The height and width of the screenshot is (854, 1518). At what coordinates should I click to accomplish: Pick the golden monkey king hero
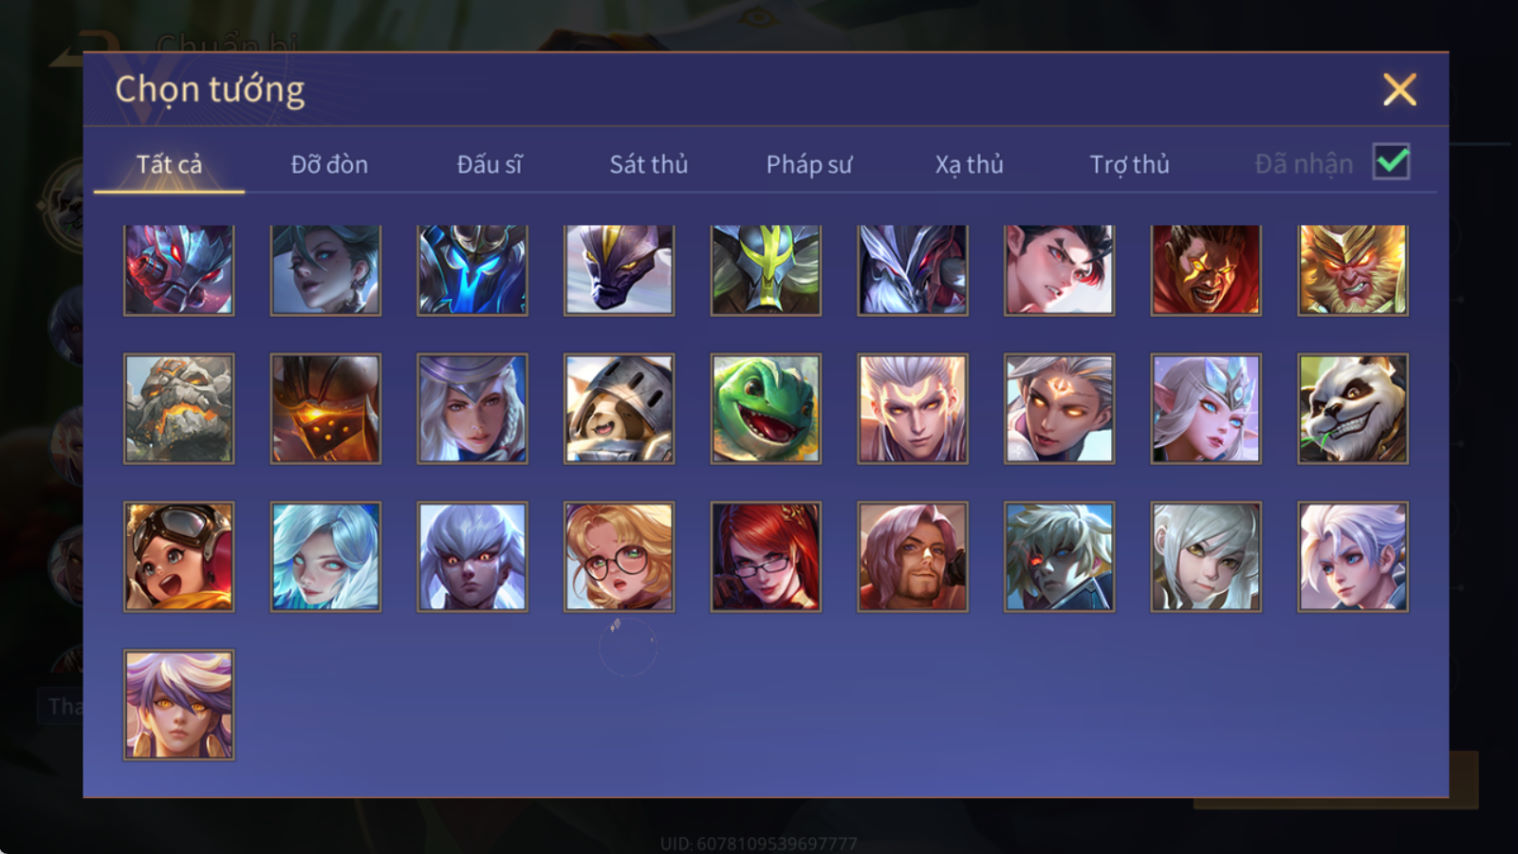click(1353, 270)
